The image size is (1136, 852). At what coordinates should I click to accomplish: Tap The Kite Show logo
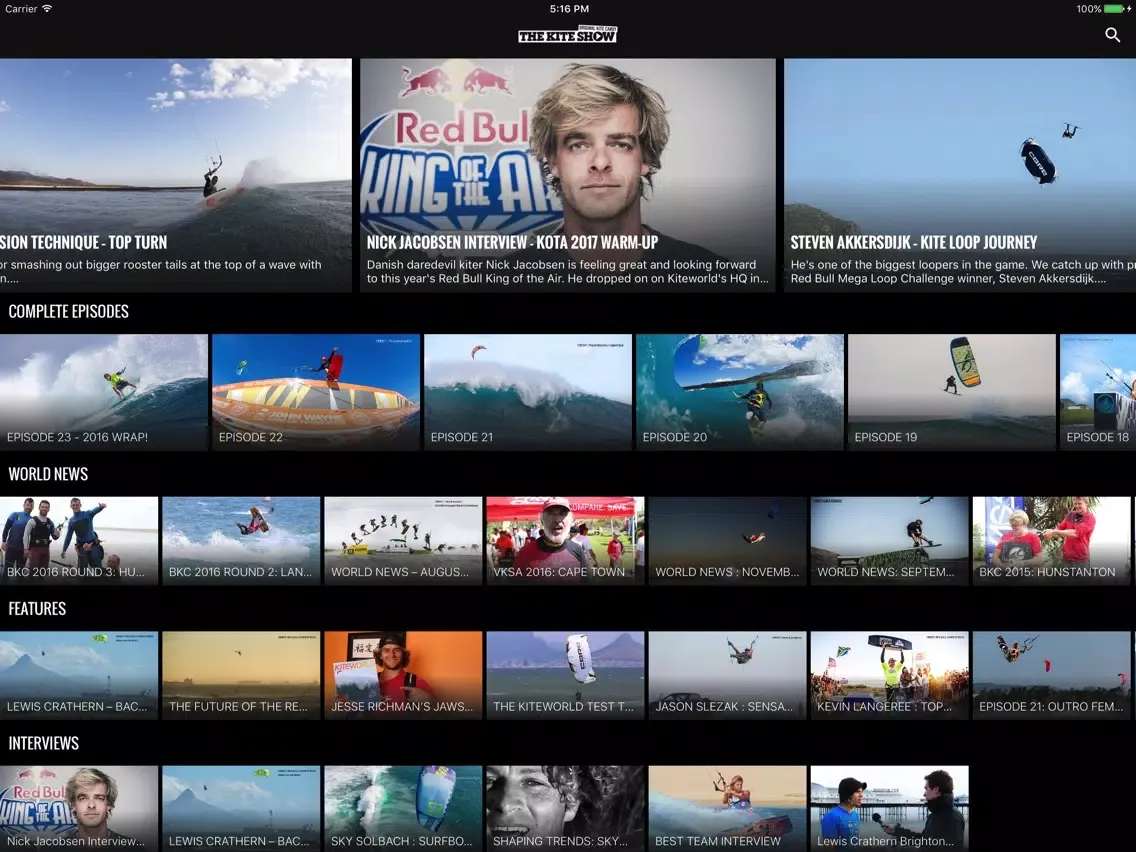pyautogui.click(x=567, y=35)
